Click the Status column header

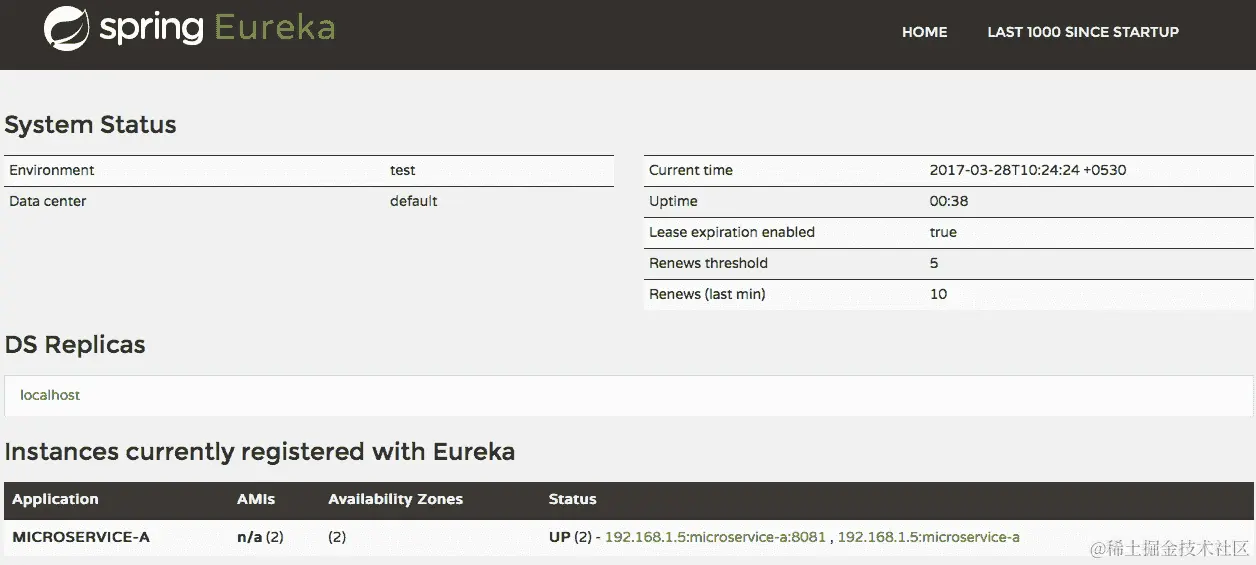[x=572, y=499]
